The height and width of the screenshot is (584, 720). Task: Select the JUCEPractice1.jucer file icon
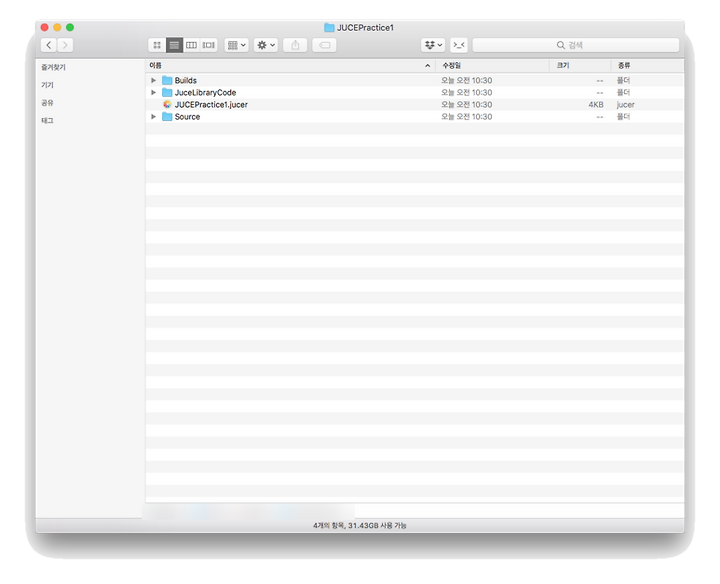[x=167, y=105]
